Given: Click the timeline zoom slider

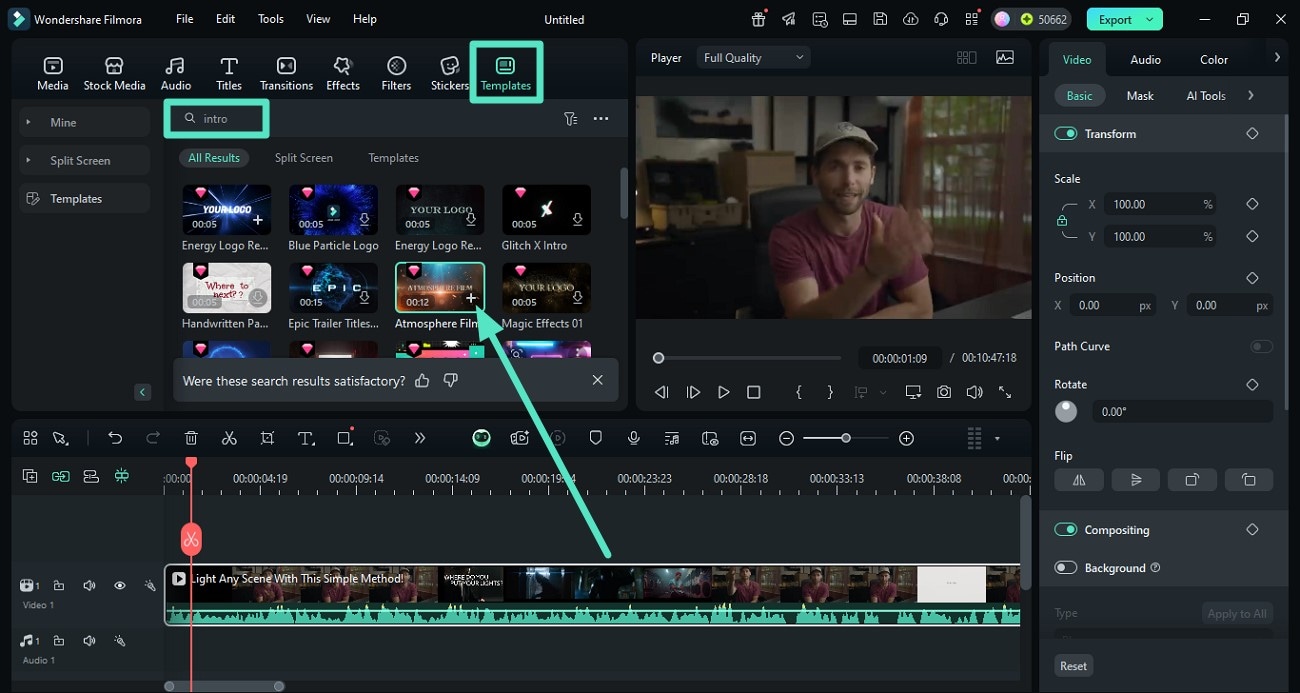Looking at the screenshot, I should [846, 438].
